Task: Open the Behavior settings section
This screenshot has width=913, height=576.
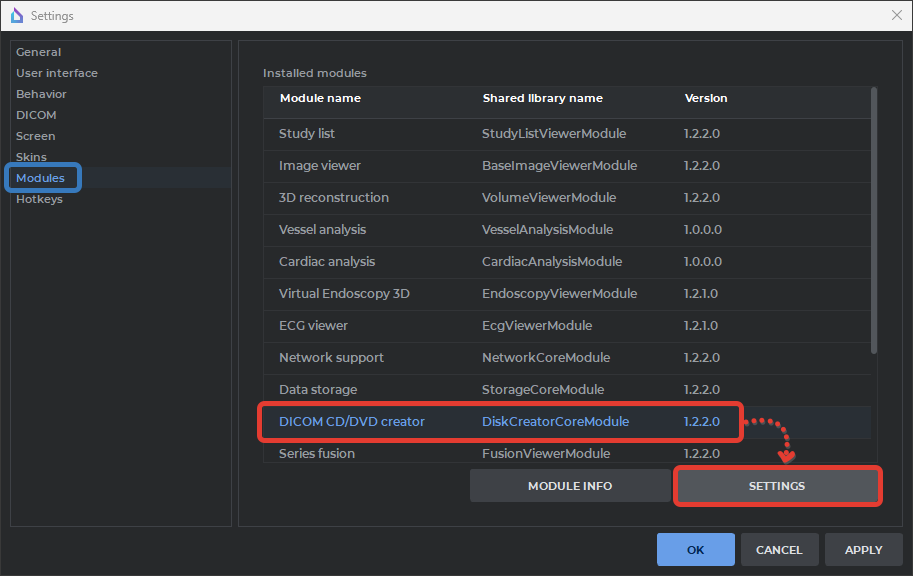Action: [41, 94]
